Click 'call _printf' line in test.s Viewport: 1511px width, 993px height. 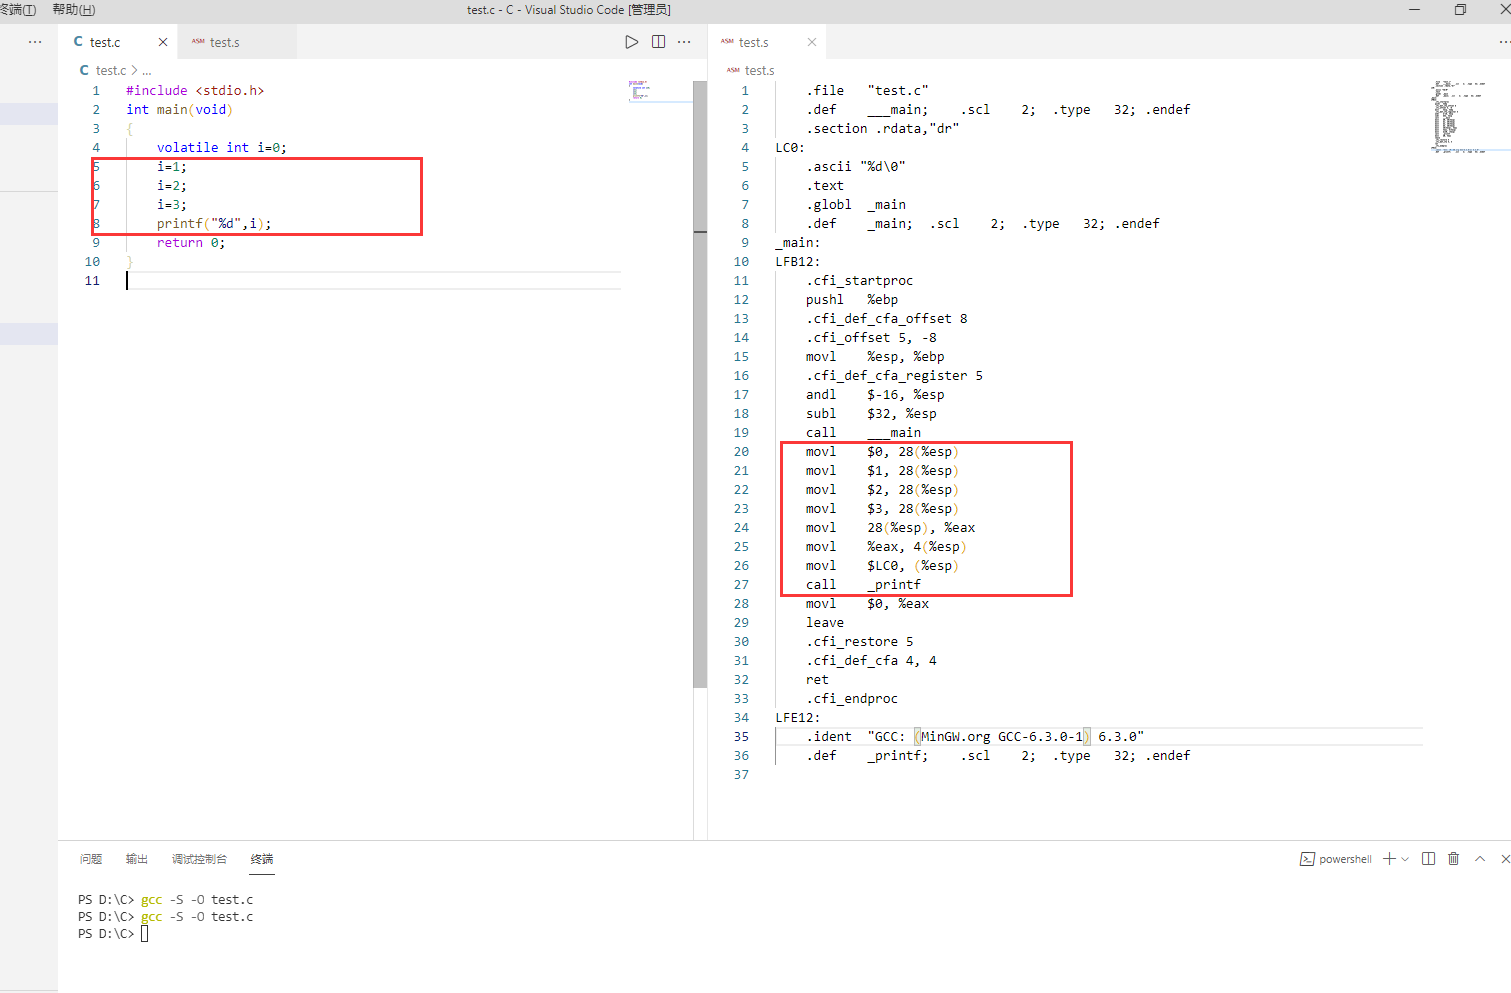pos(863,584)
